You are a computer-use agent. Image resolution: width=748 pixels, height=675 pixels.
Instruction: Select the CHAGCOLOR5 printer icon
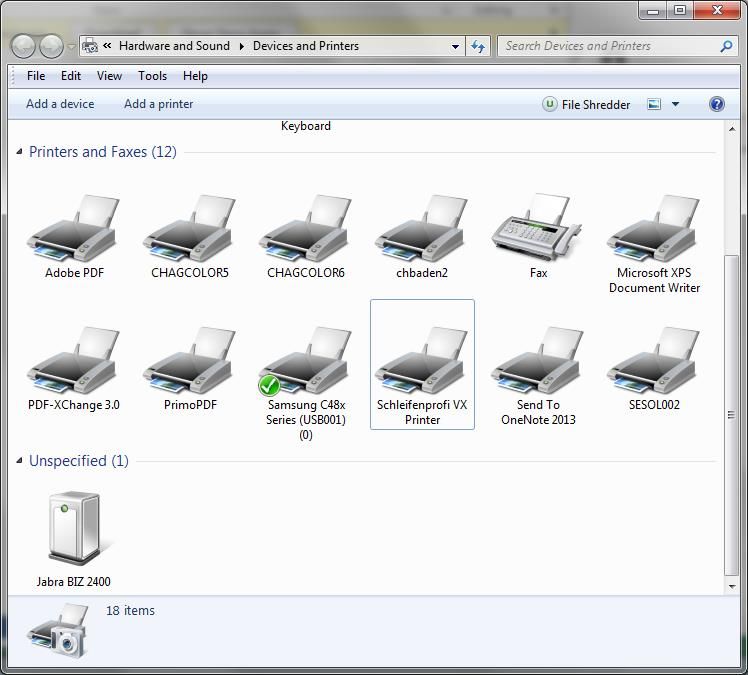click(x=189, y=228)
